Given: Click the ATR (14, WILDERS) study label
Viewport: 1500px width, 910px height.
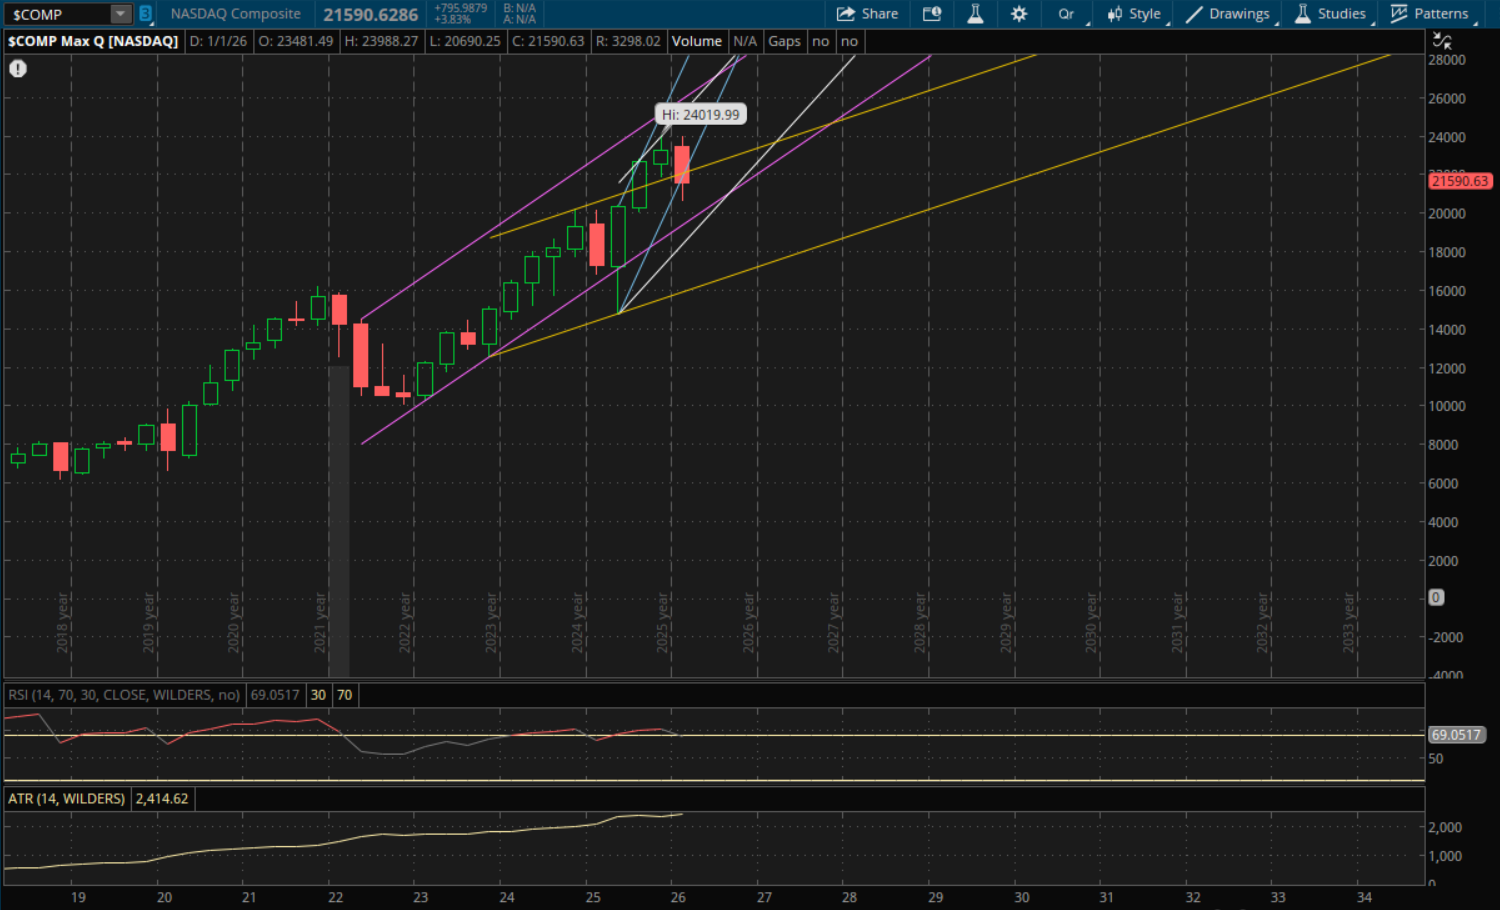Looking at the screenshot, I should [x=67, y=799].
